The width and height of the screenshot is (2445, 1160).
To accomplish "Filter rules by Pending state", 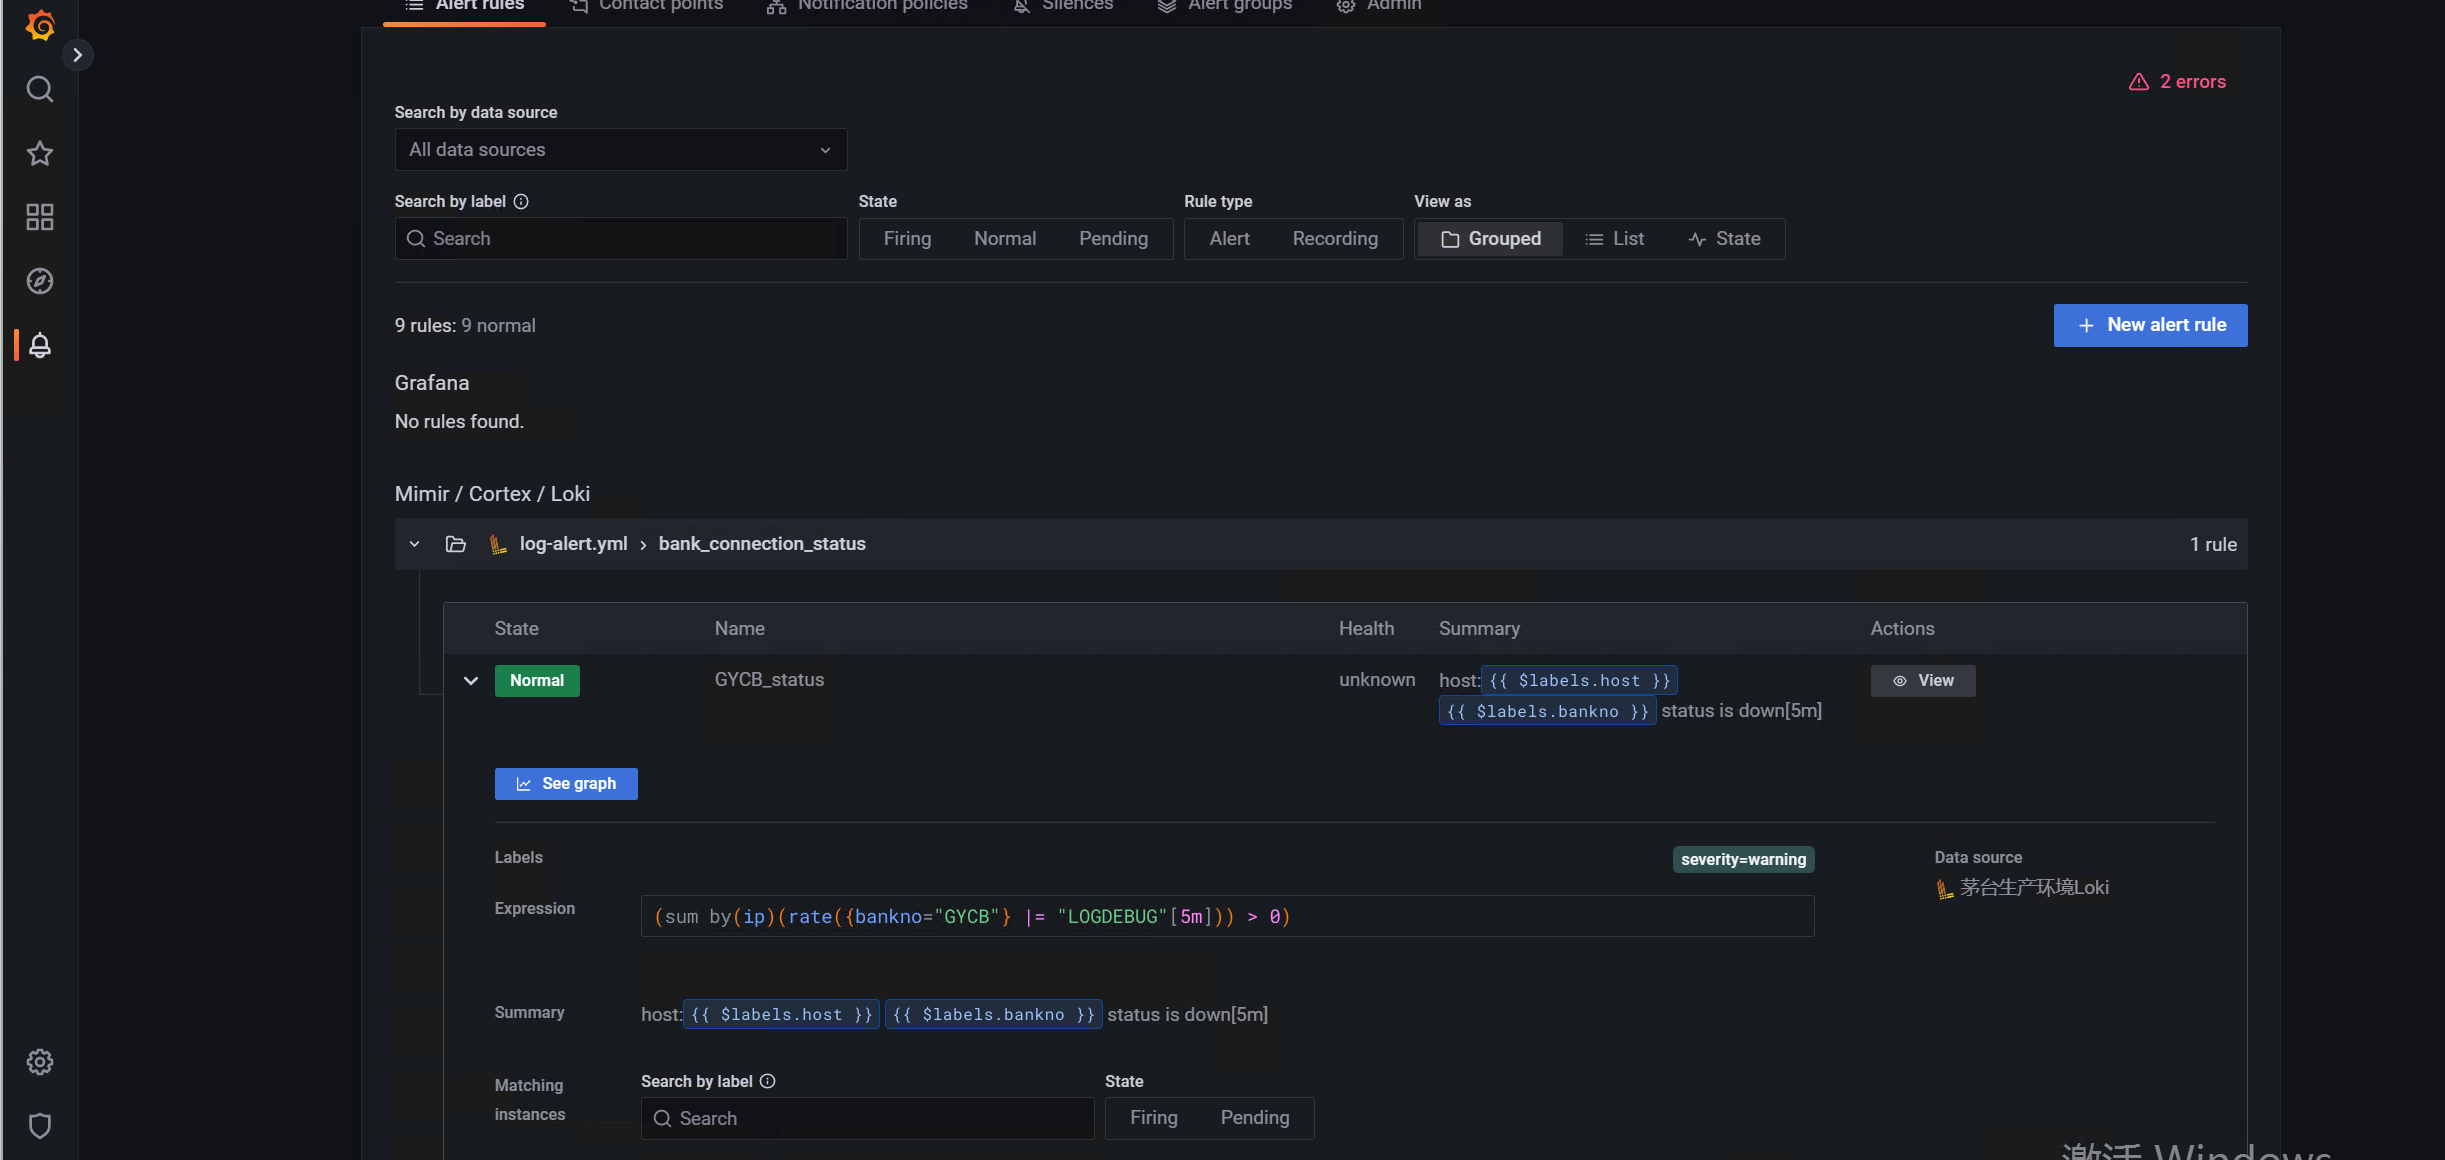I will 1113,239.
